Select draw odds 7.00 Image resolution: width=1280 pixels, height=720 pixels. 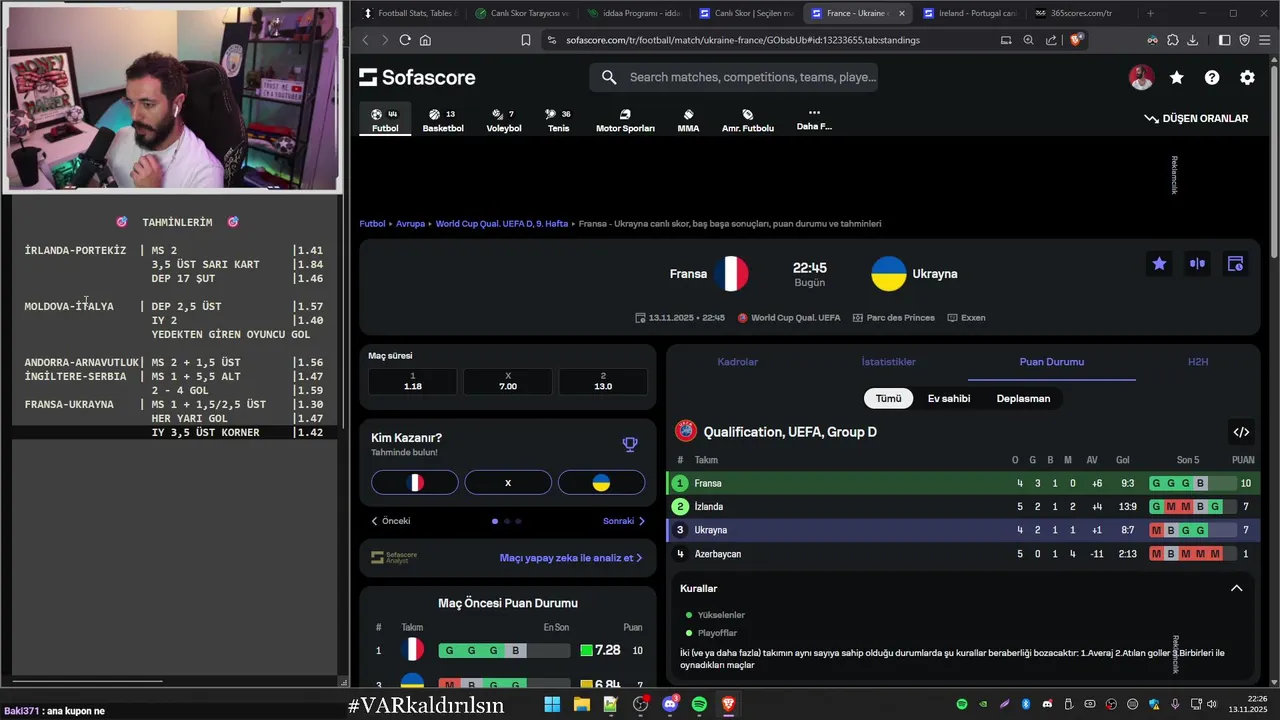[508, 381]
